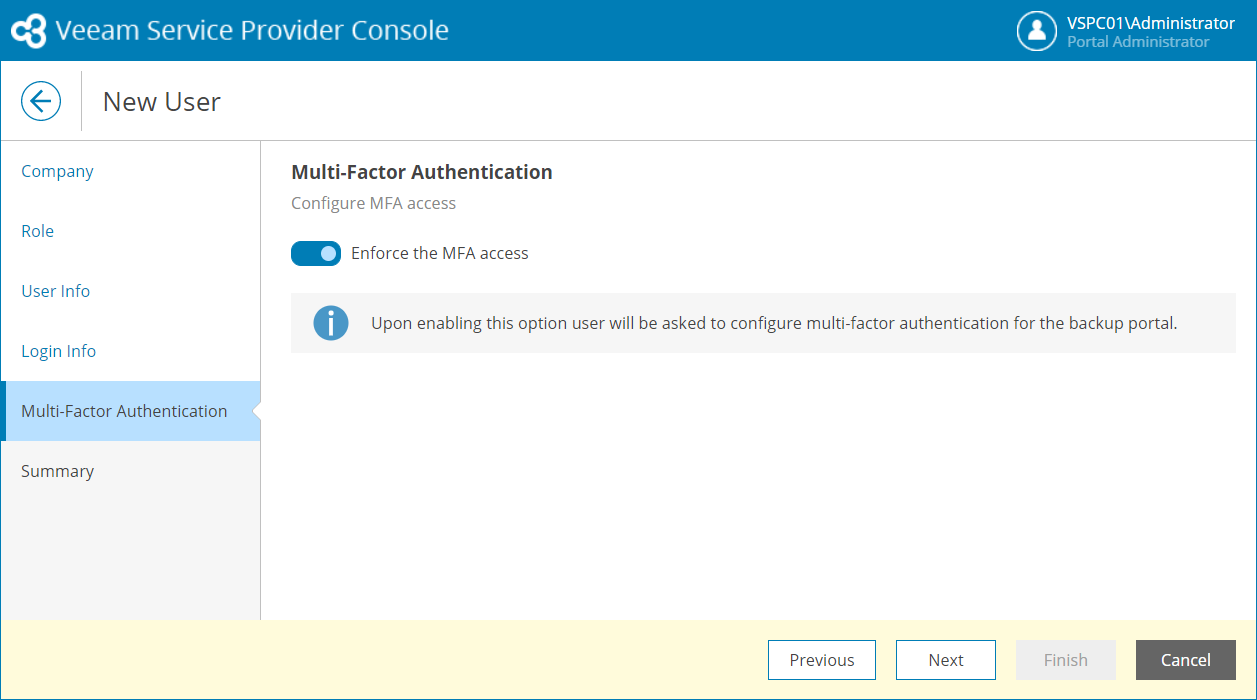Click the blue info icon

[x=331, y=323]
